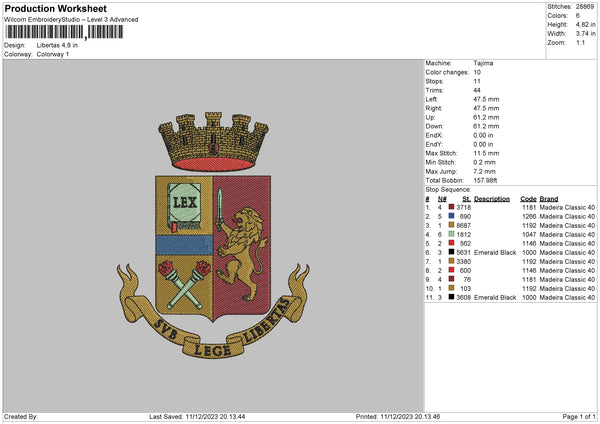
Task: Select the 'Color changes:' label
Action: 447,72
